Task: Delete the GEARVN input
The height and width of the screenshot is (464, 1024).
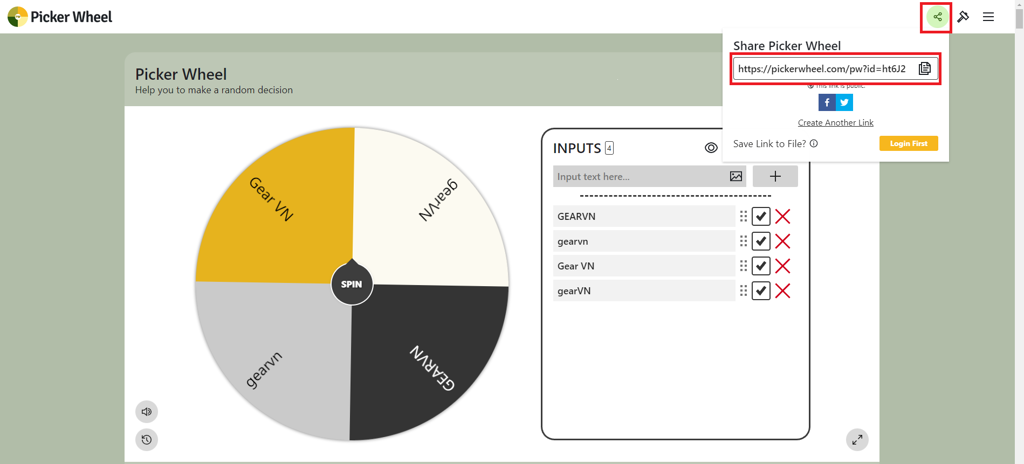Action: pos(782,216)
